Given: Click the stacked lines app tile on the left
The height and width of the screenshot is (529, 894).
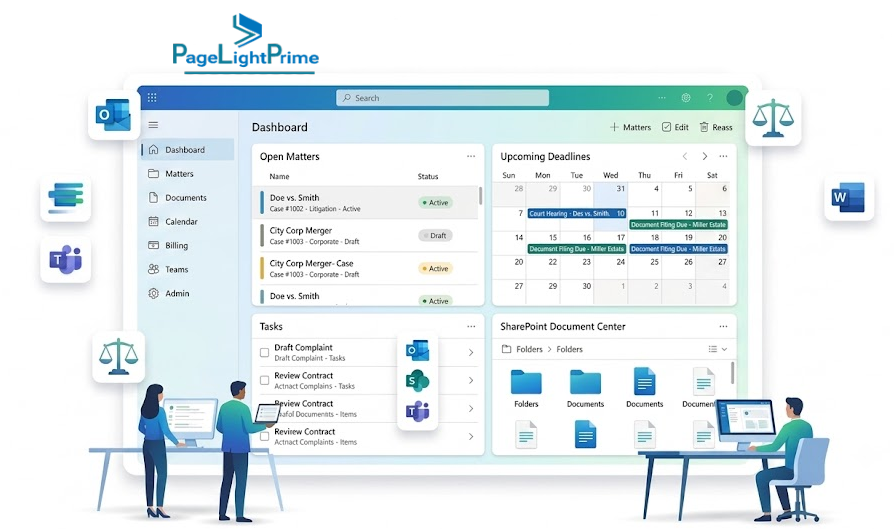Looking at the screenshot, I should pos(66,197).
